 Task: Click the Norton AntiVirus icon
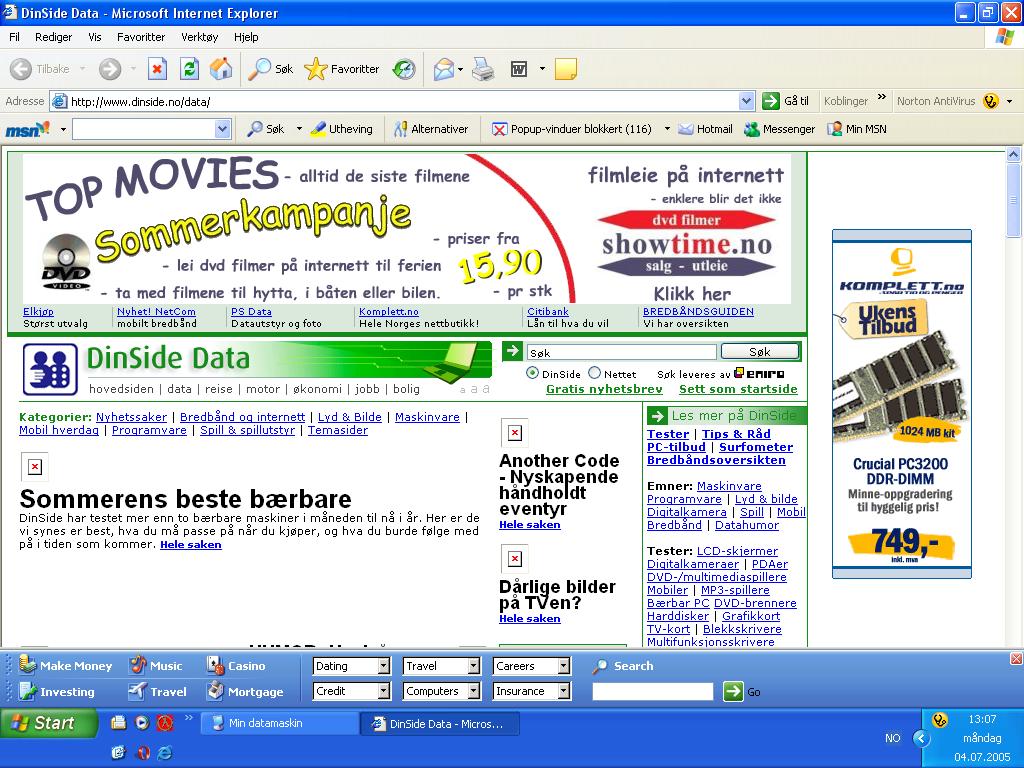point(991,101)
